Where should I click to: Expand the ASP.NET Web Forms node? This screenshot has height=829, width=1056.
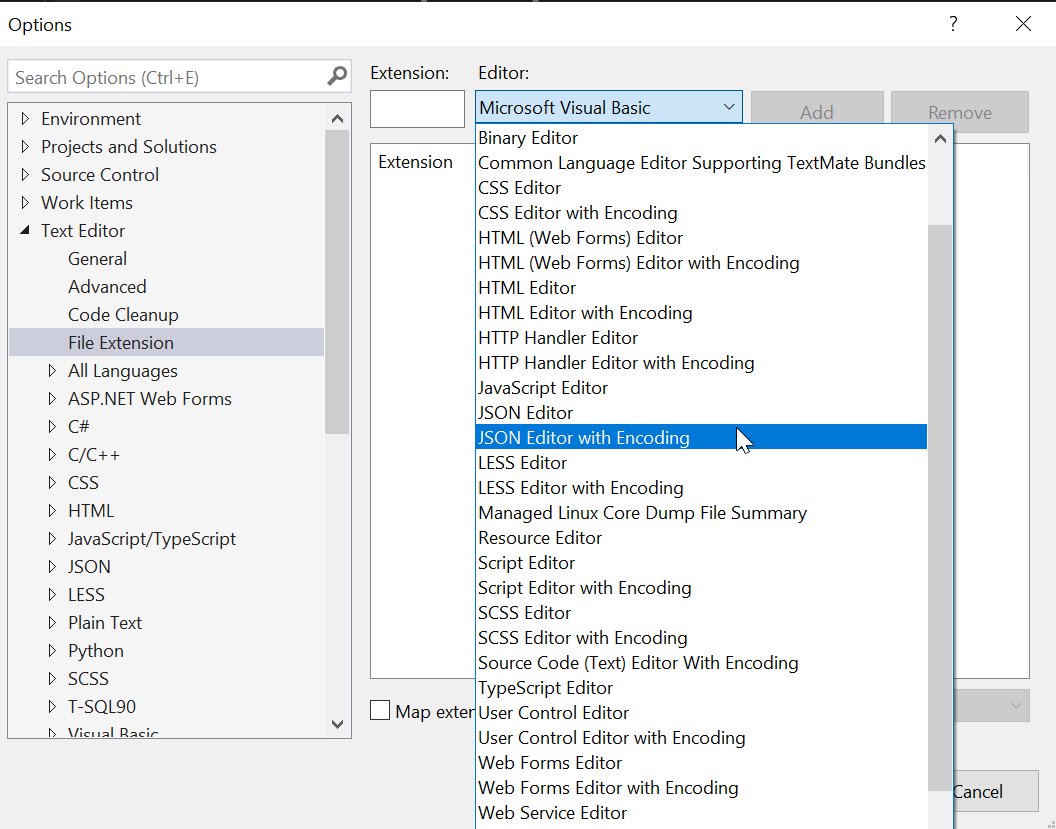53,399
